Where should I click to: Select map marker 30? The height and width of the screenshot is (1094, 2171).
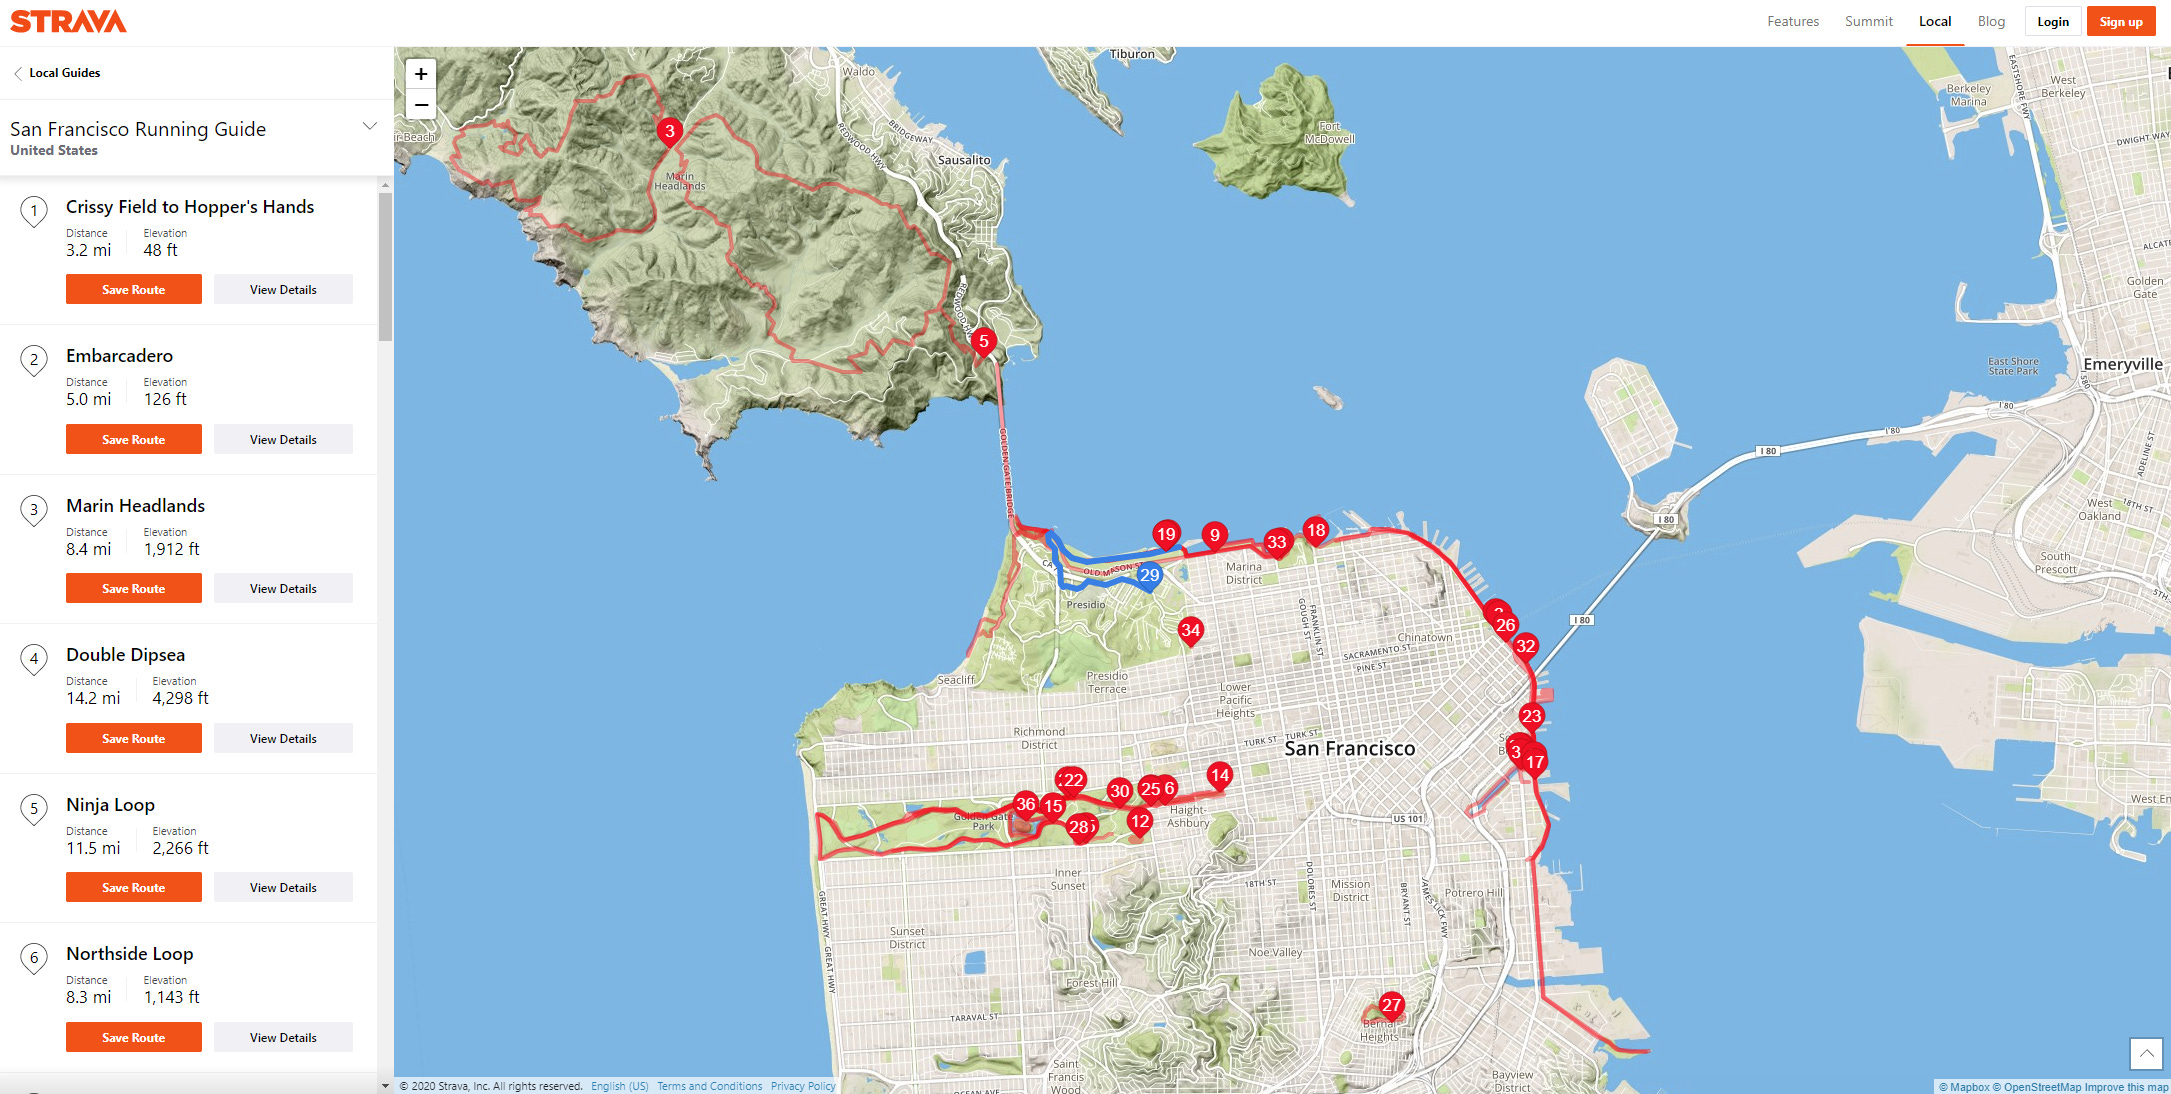[1119, 792]
